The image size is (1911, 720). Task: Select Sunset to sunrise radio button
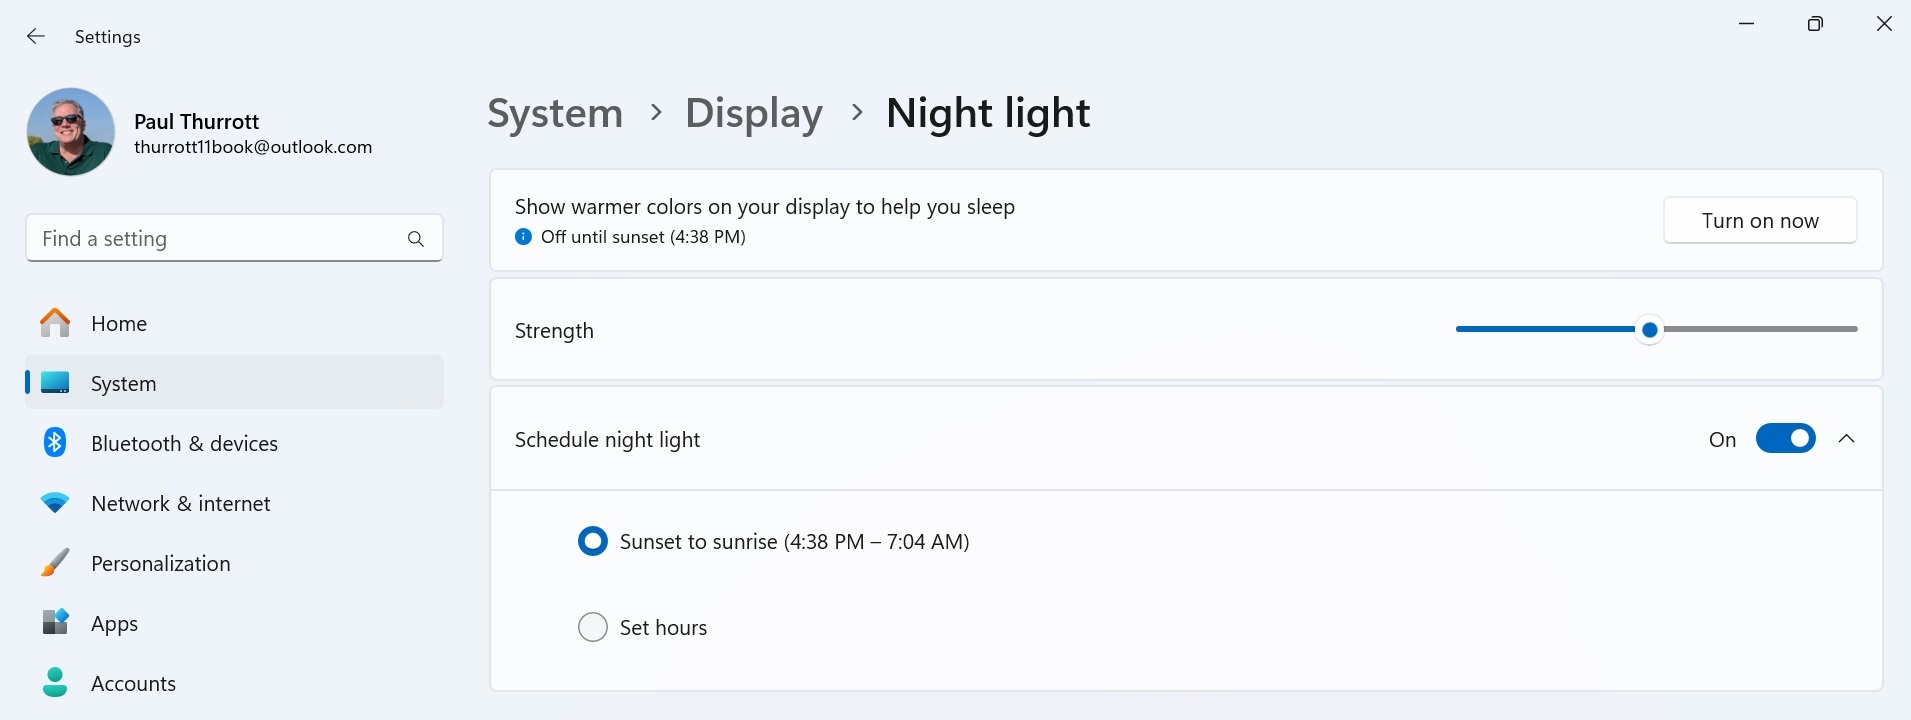coord(593,542)
